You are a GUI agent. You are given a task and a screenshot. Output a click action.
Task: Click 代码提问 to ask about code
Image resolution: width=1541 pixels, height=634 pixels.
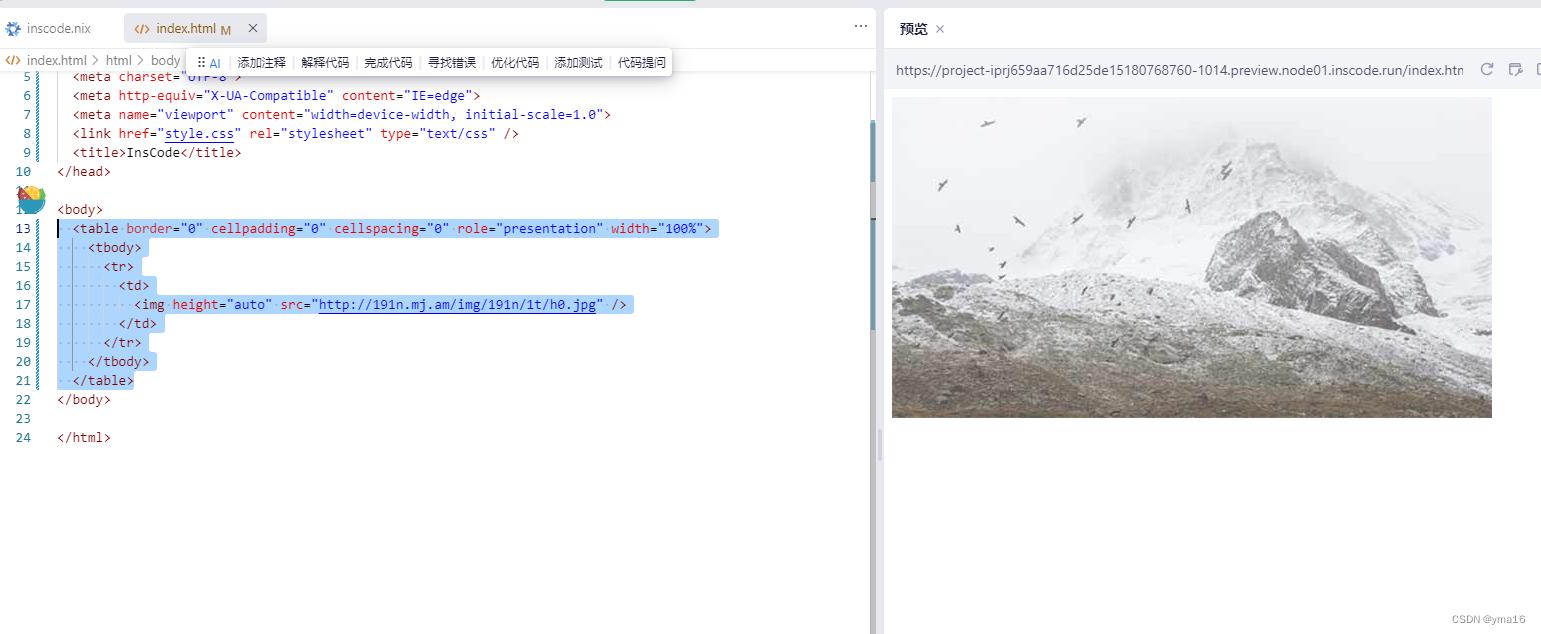(642, 62)
